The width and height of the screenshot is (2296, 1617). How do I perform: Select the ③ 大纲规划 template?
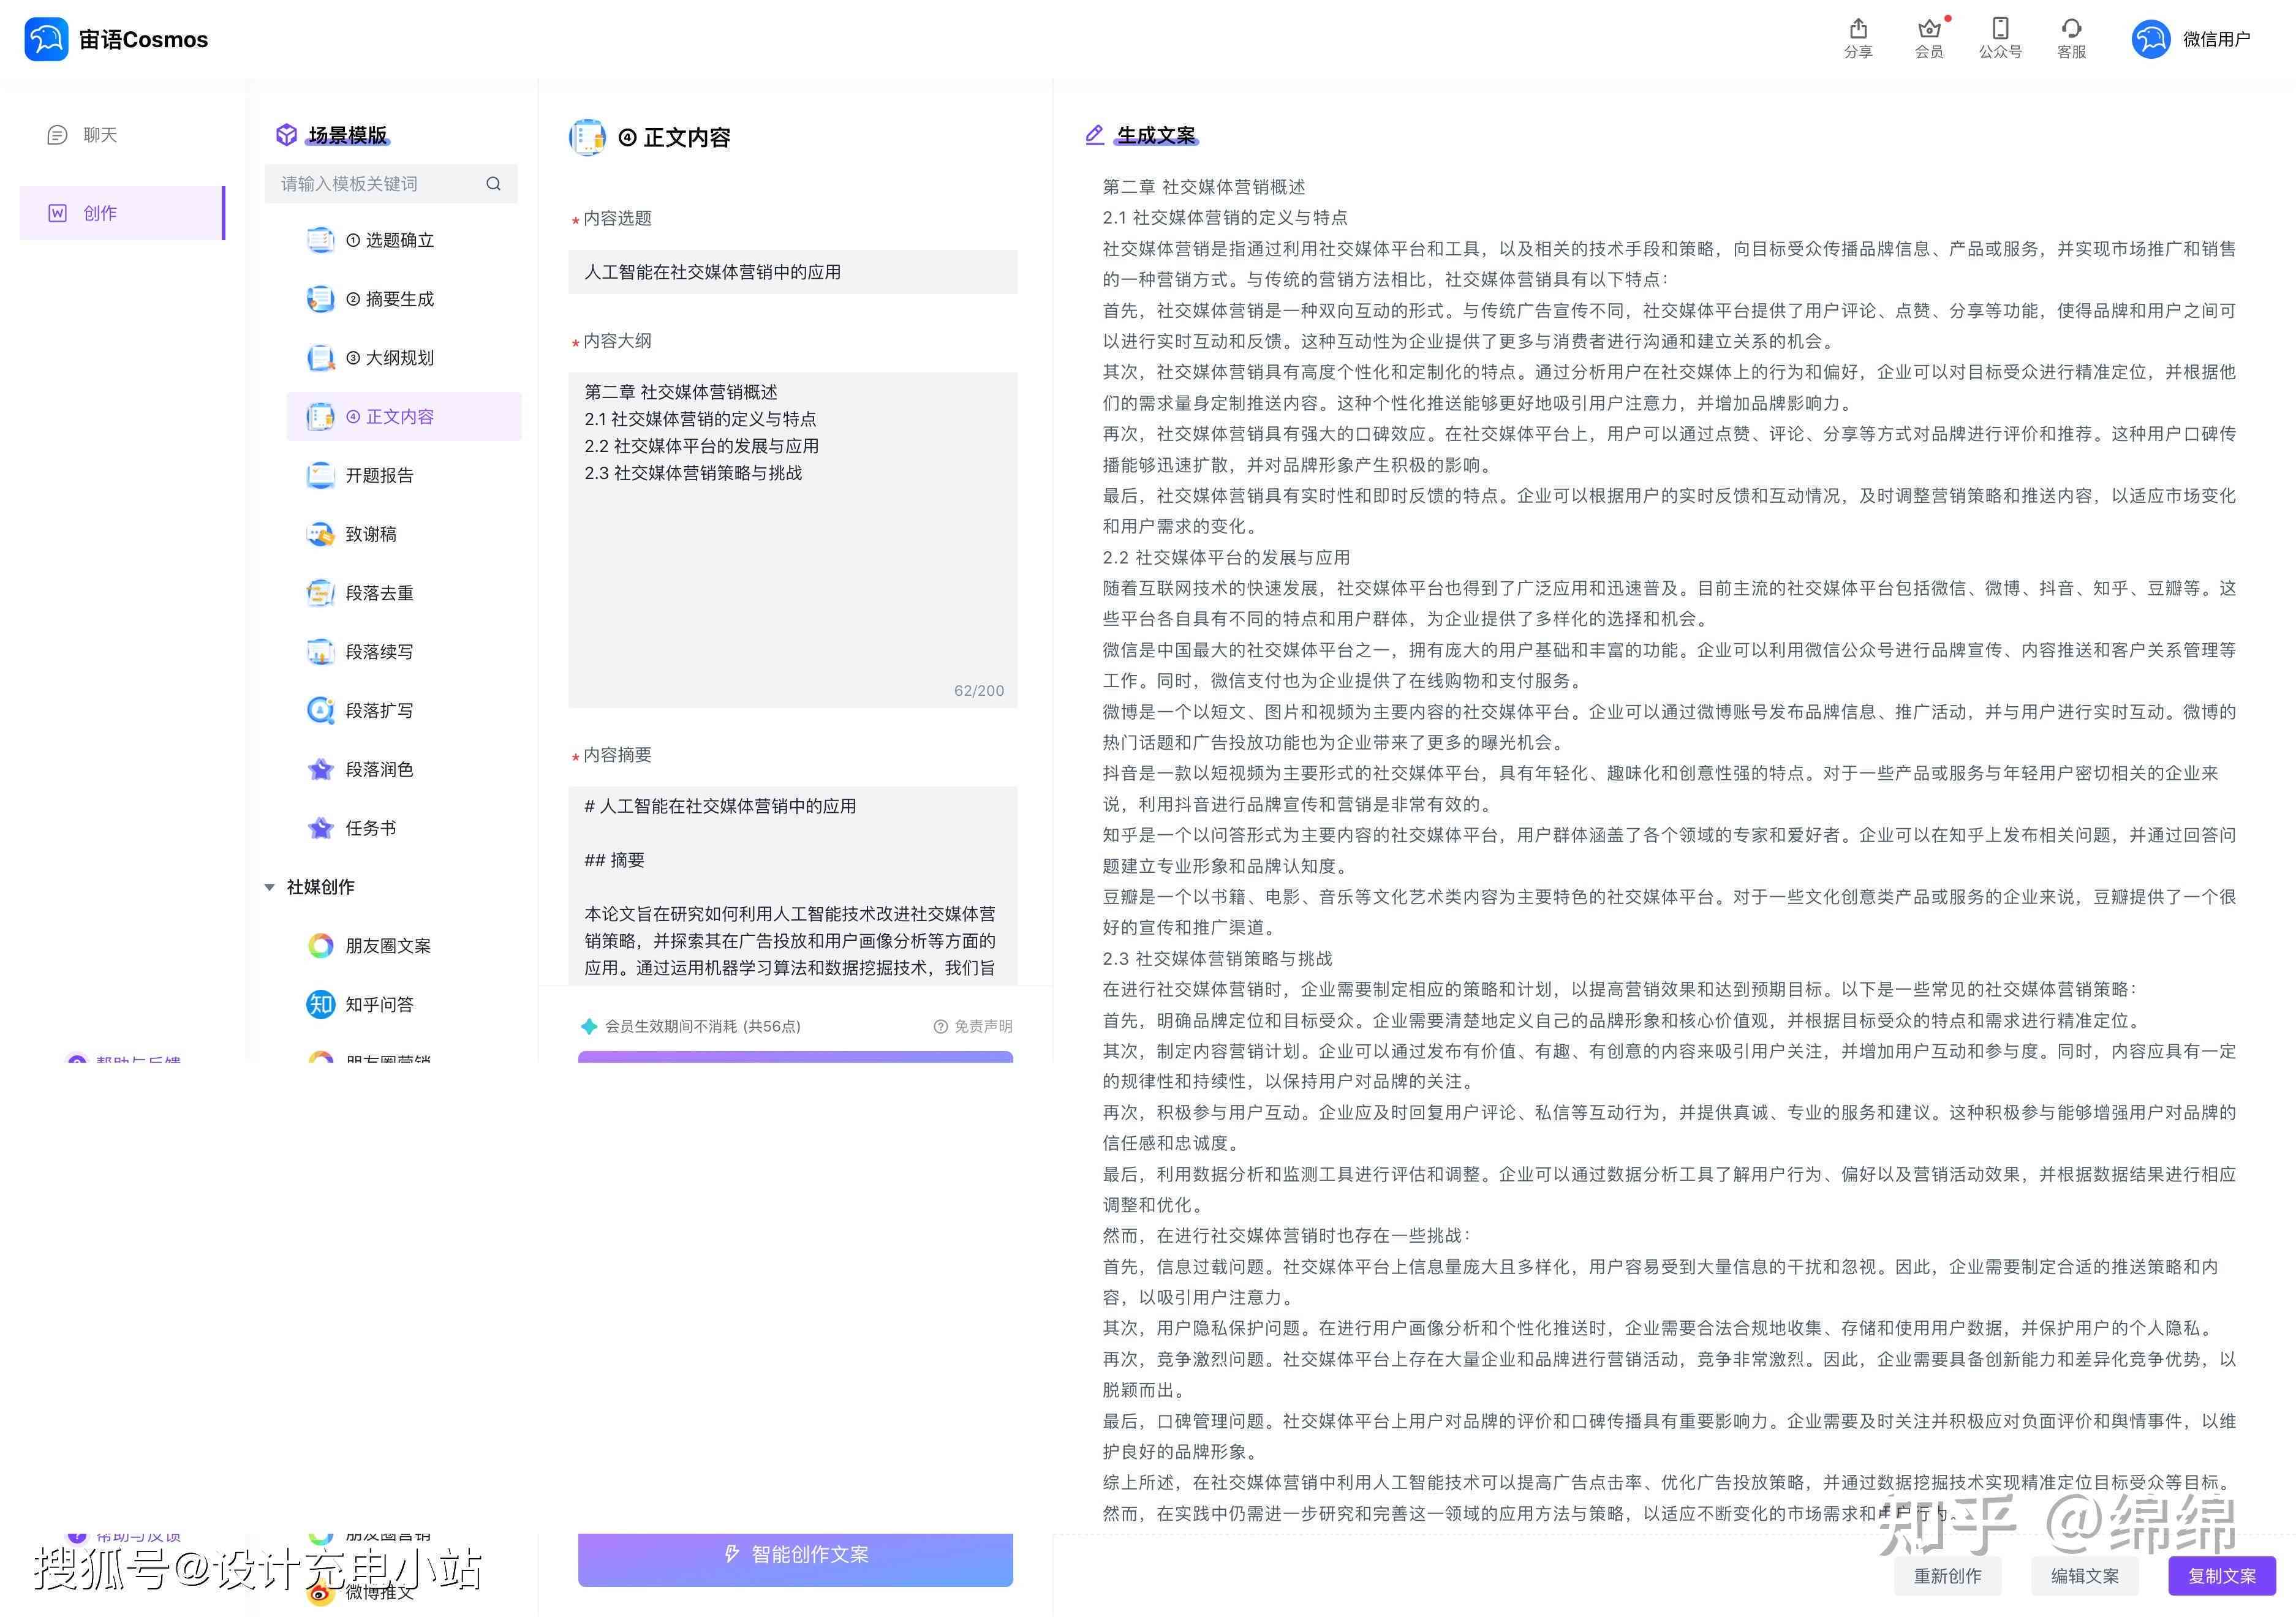(404, 358)
